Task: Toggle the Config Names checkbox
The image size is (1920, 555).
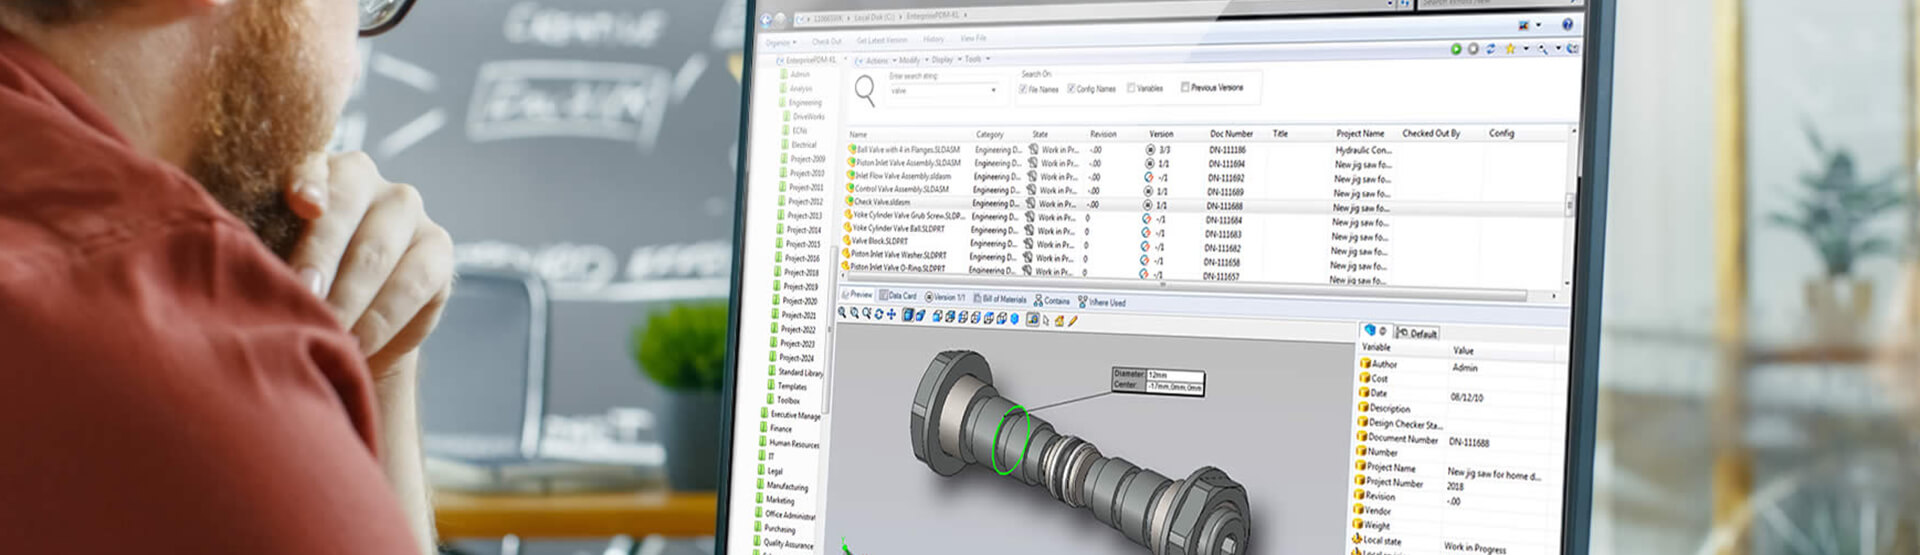Action: pyautogui.click(x=1071, y=88)
